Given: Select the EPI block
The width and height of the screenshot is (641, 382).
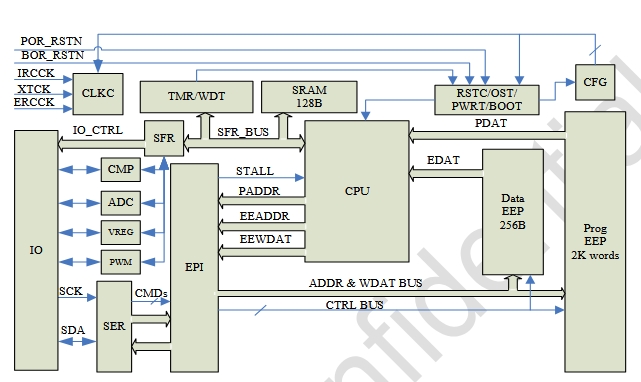Looking at the screenshot, I should (x=194, y=267).
